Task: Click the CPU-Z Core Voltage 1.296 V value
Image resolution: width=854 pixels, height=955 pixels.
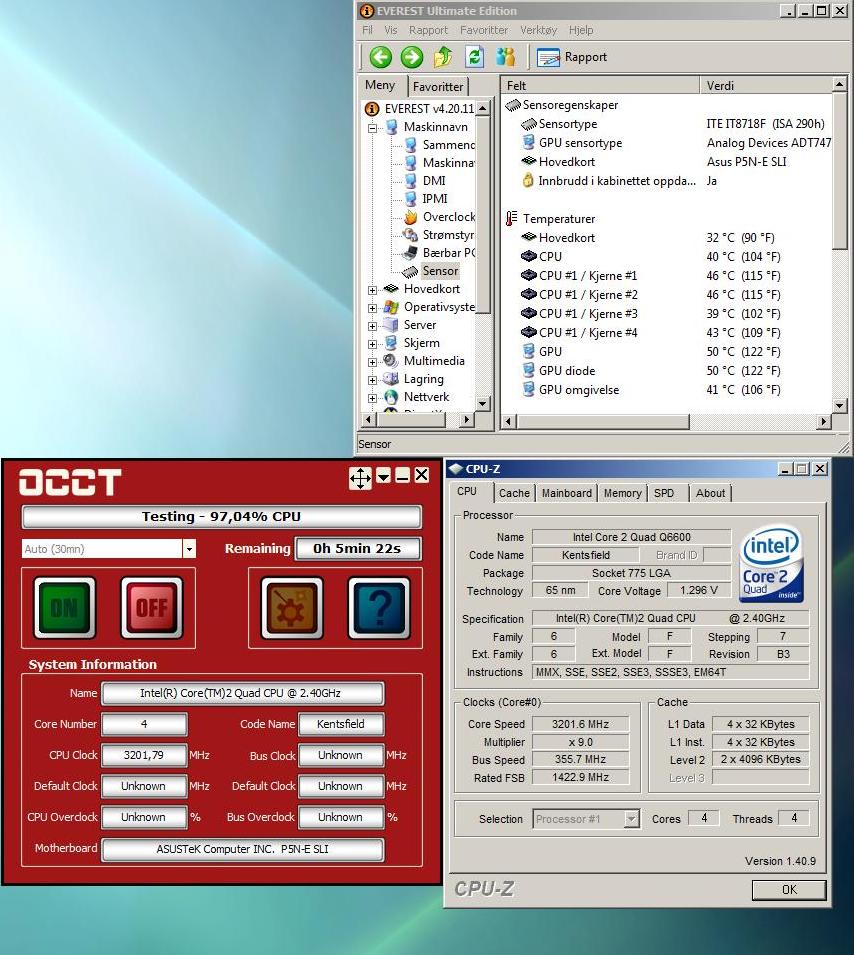Action: point(699,590)
